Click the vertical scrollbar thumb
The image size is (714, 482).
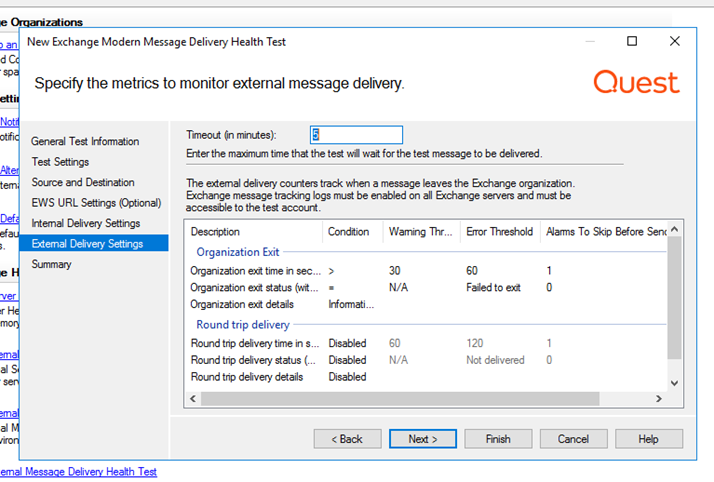pyautogui.click(x=674, y=298)
